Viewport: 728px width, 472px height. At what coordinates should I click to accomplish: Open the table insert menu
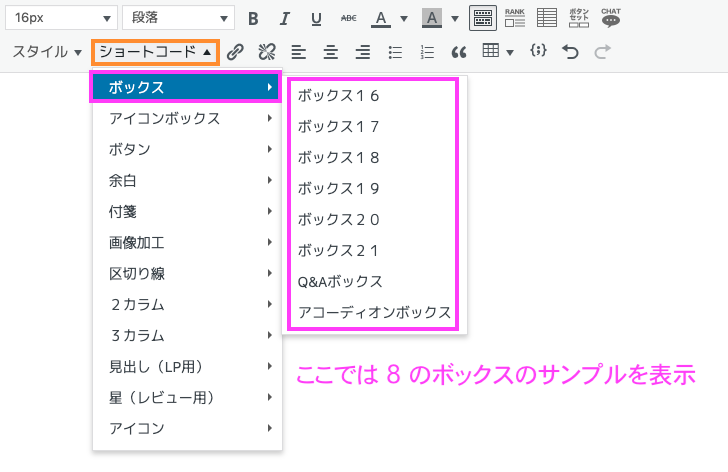click(x=498, y=51)
